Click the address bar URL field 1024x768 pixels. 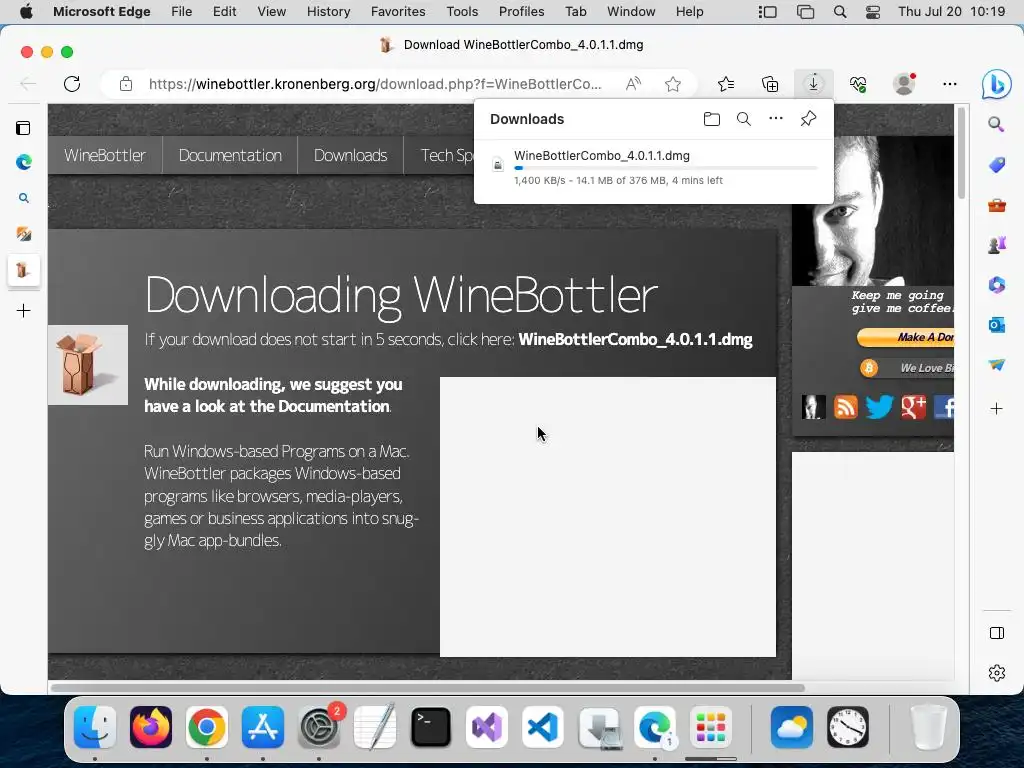(375, 84)
